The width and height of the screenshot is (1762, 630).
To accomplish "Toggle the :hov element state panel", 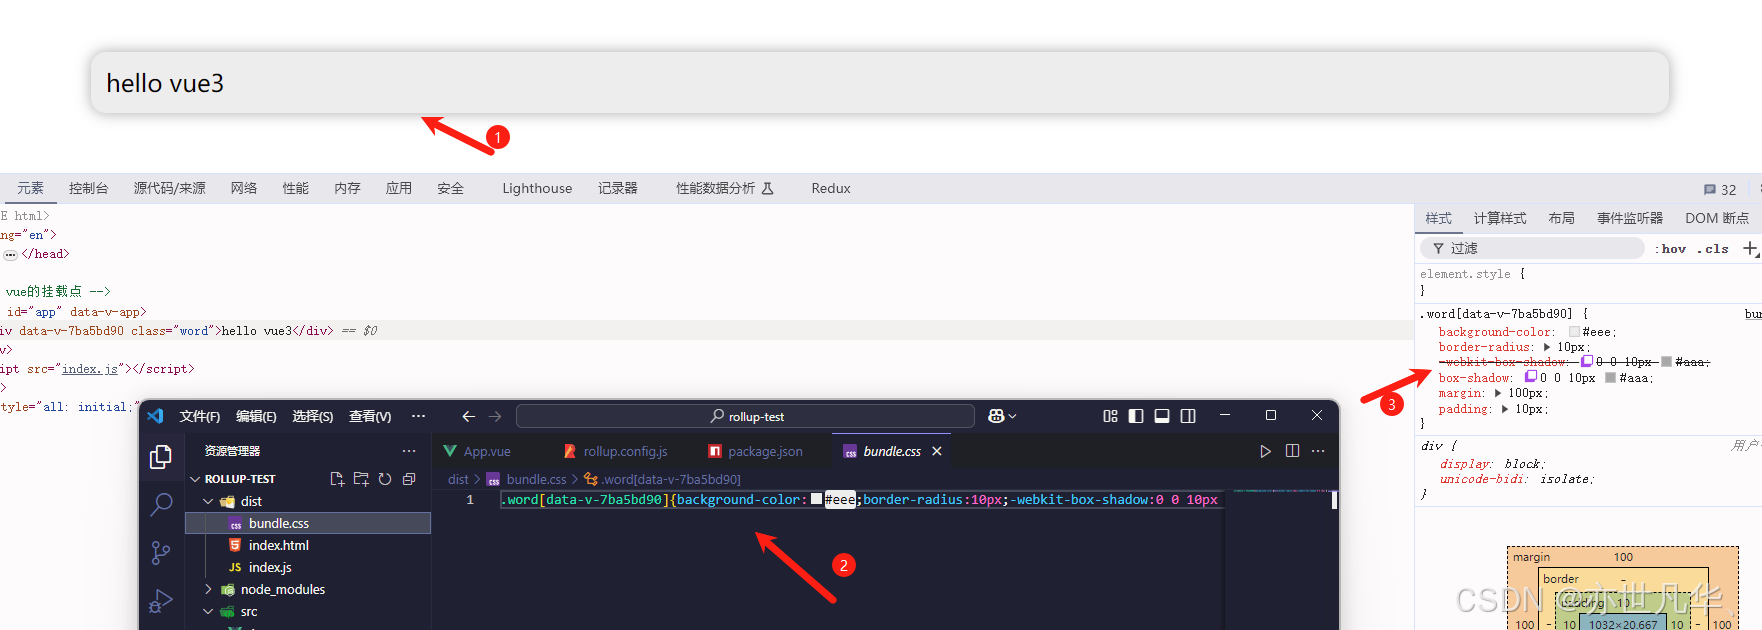I will (1670, 249).
